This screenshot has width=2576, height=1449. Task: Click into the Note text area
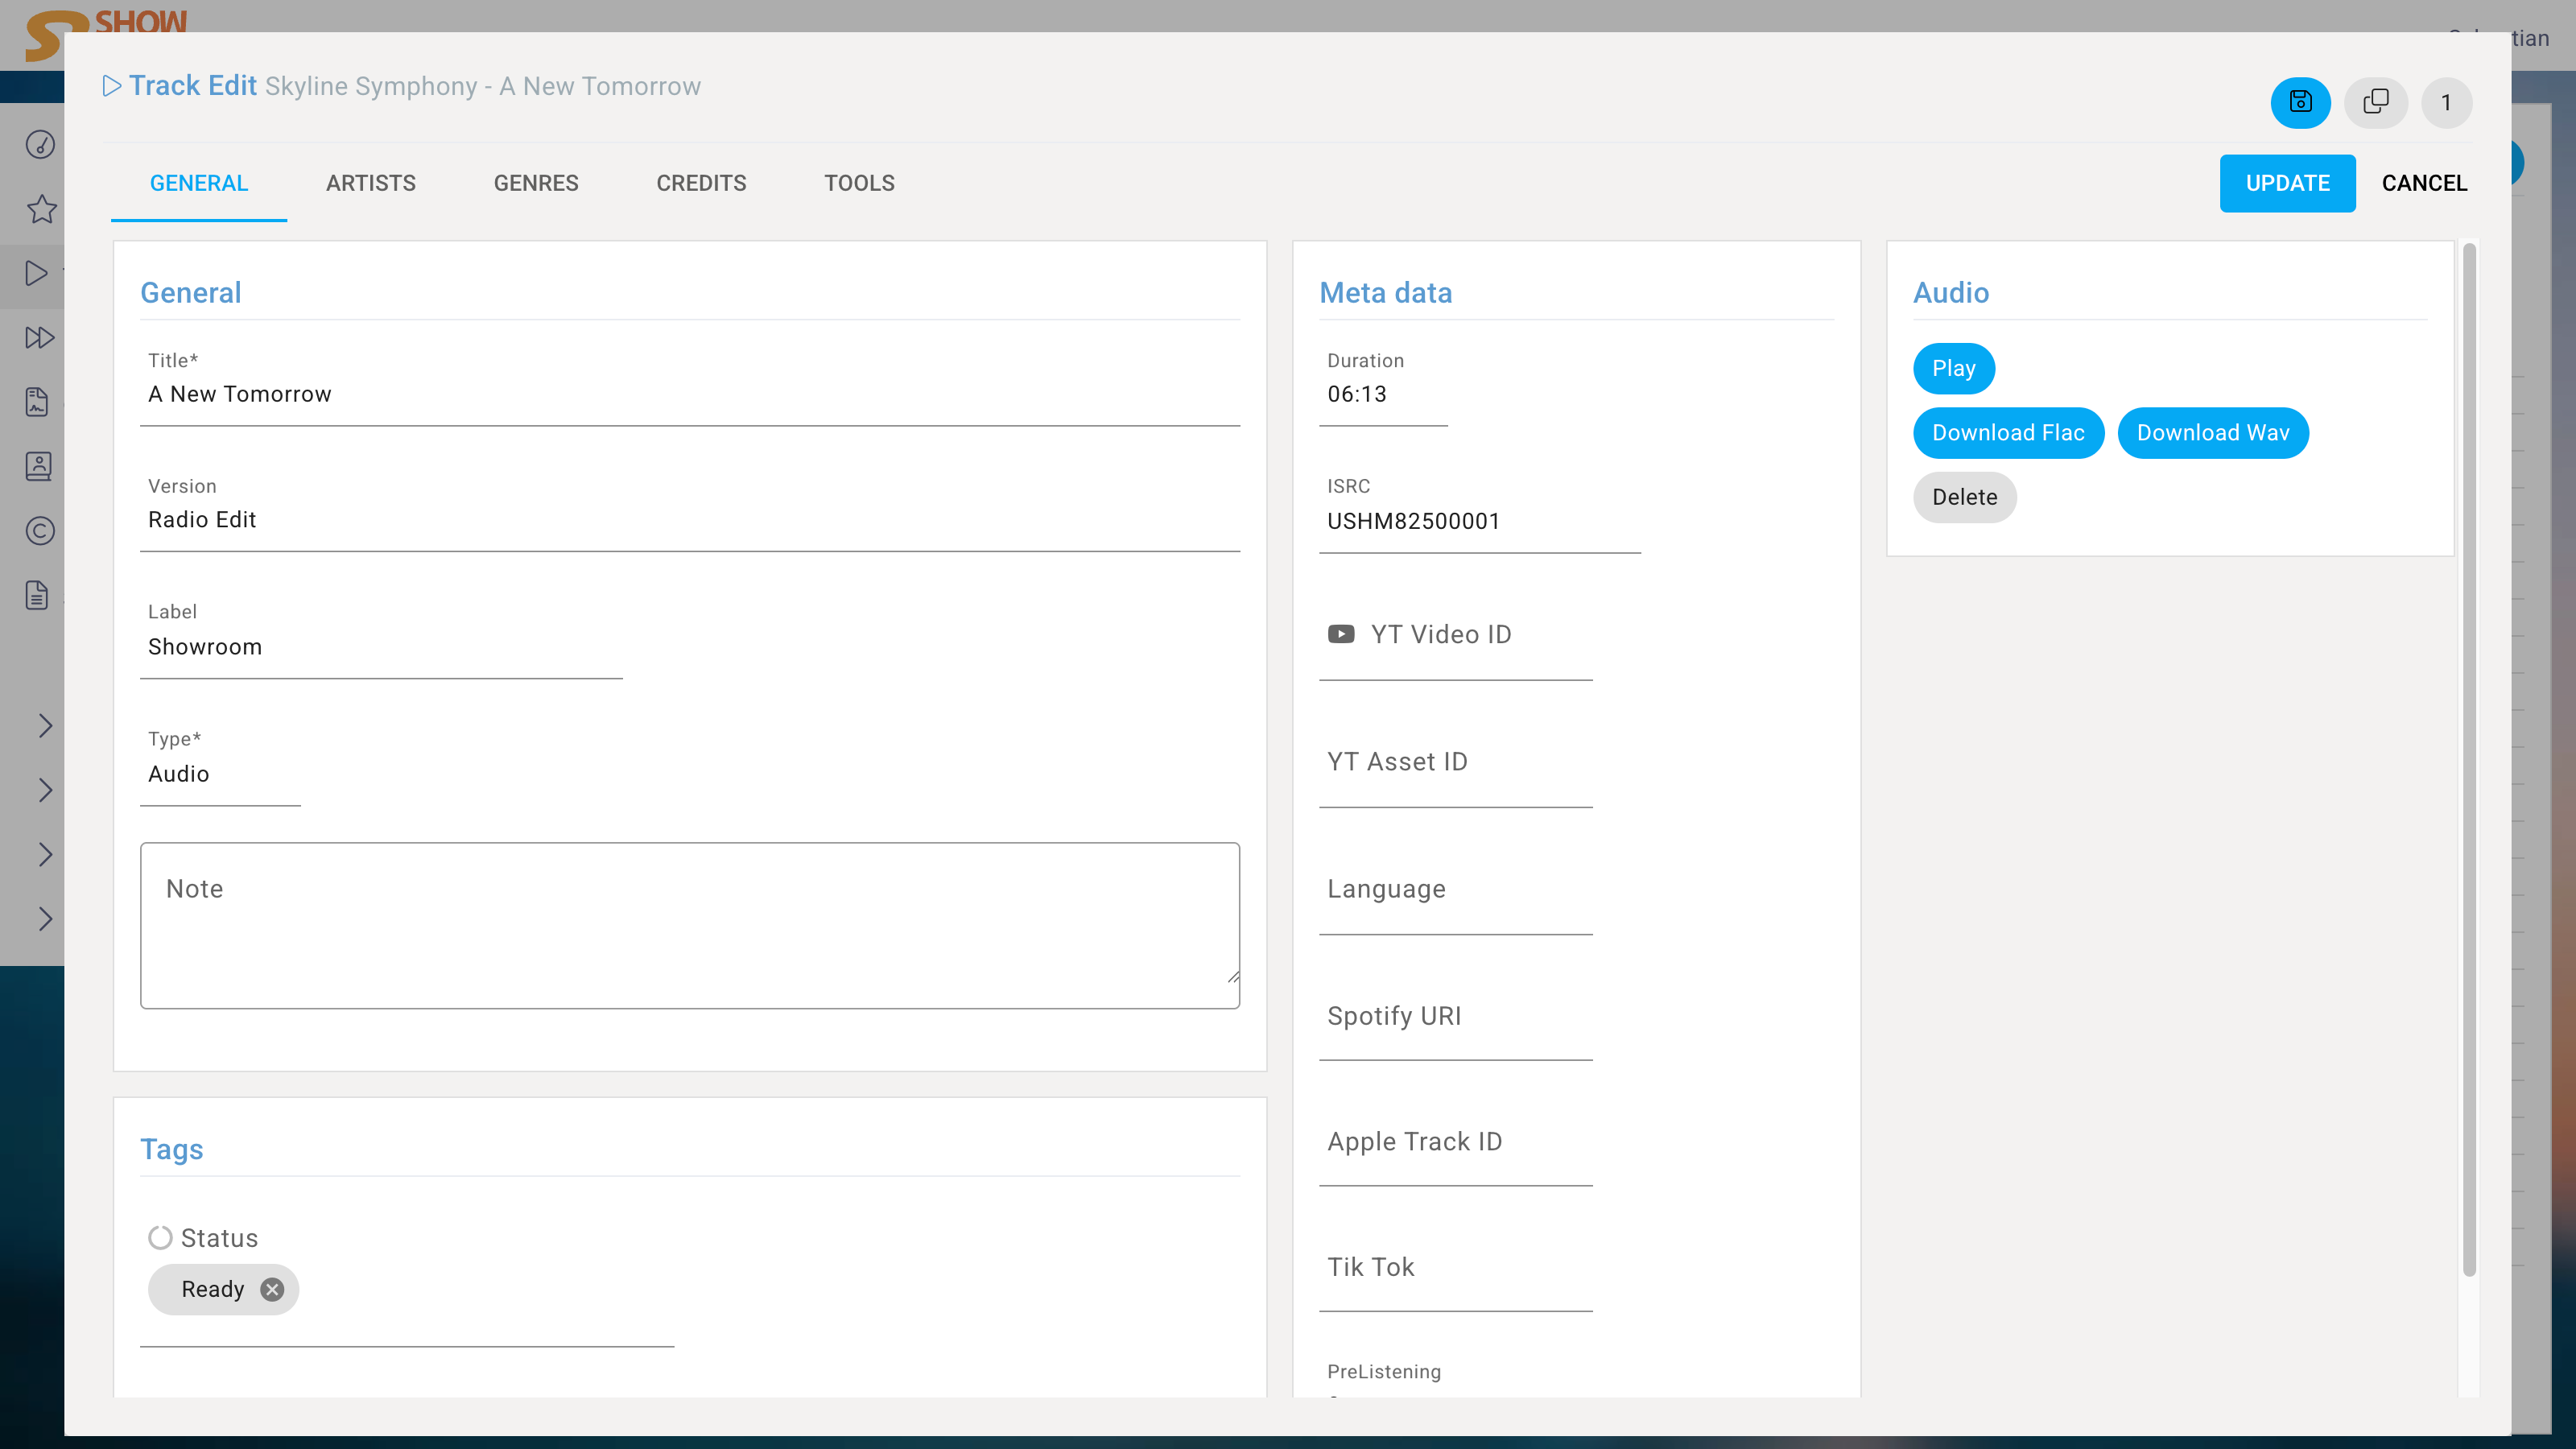click(x=689, y=925)
